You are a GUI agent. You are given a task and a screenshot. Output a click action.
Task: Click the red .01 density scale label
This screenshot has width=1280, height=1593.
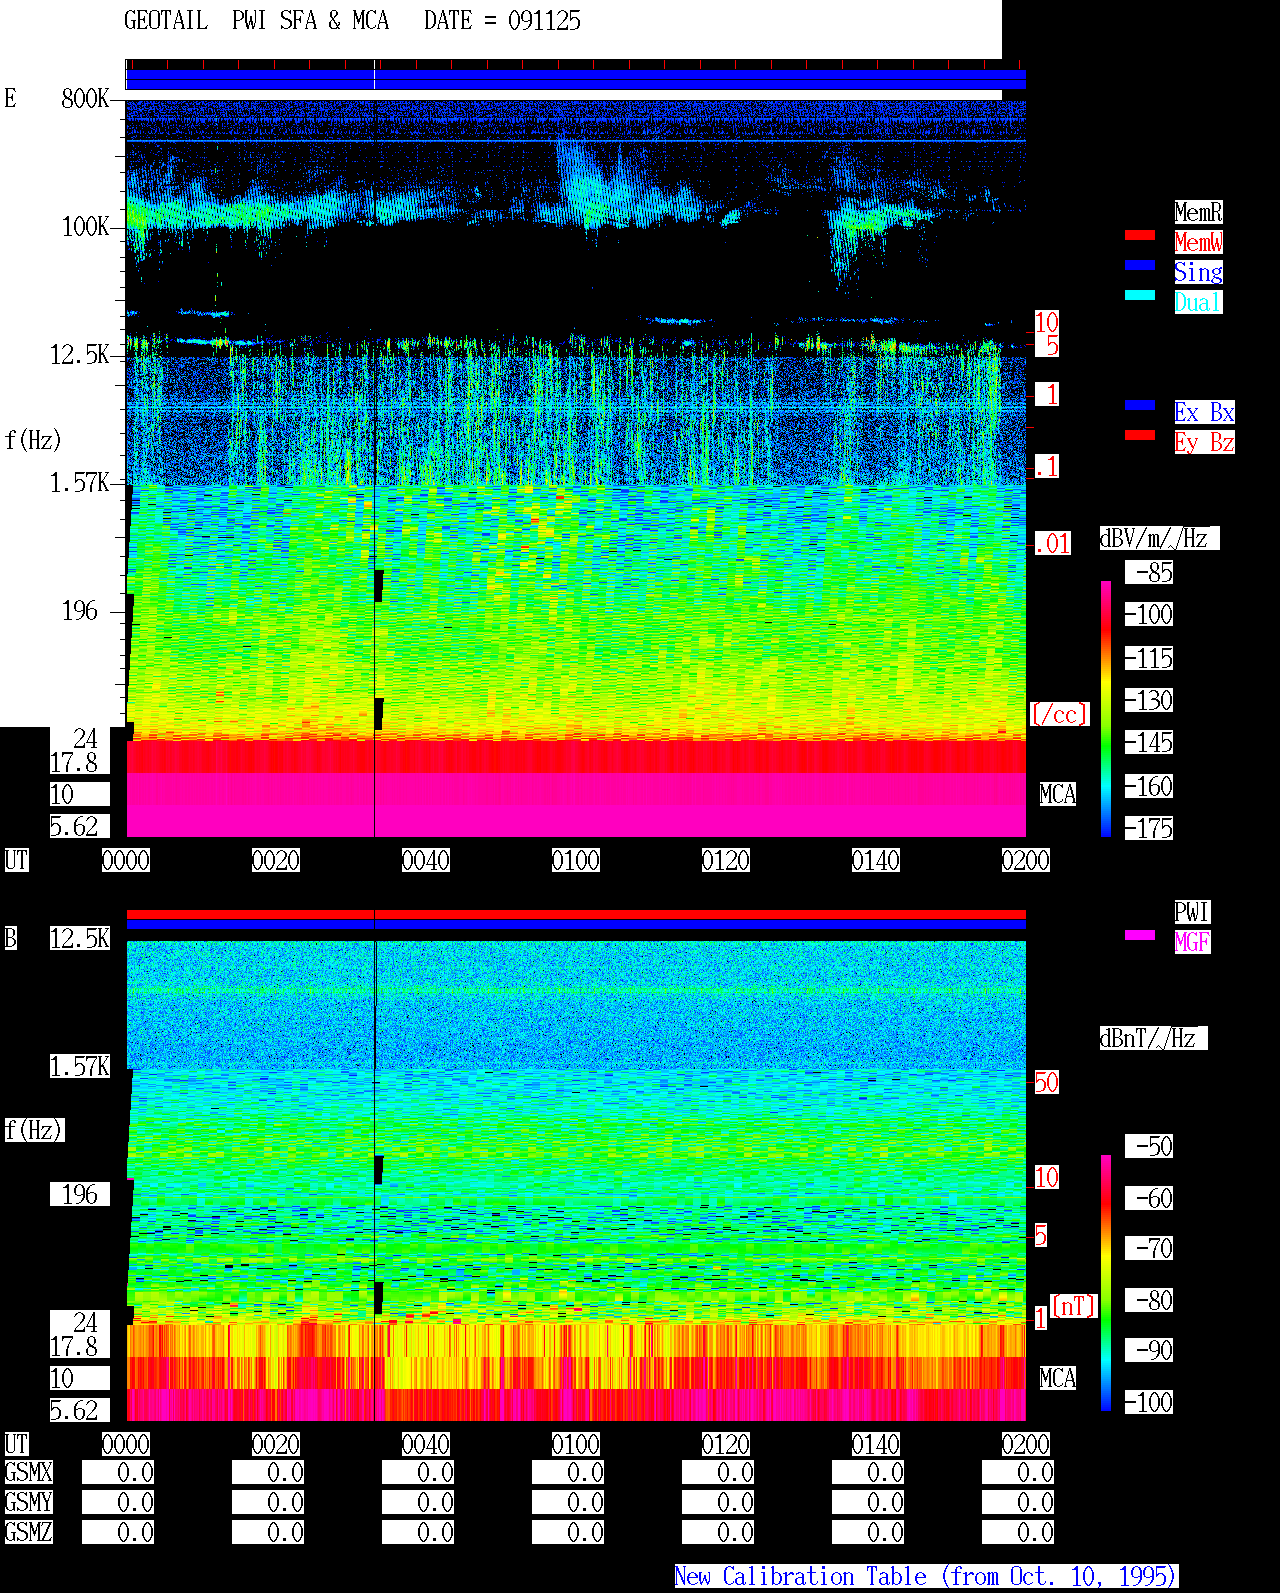[x=1053, y=543]
